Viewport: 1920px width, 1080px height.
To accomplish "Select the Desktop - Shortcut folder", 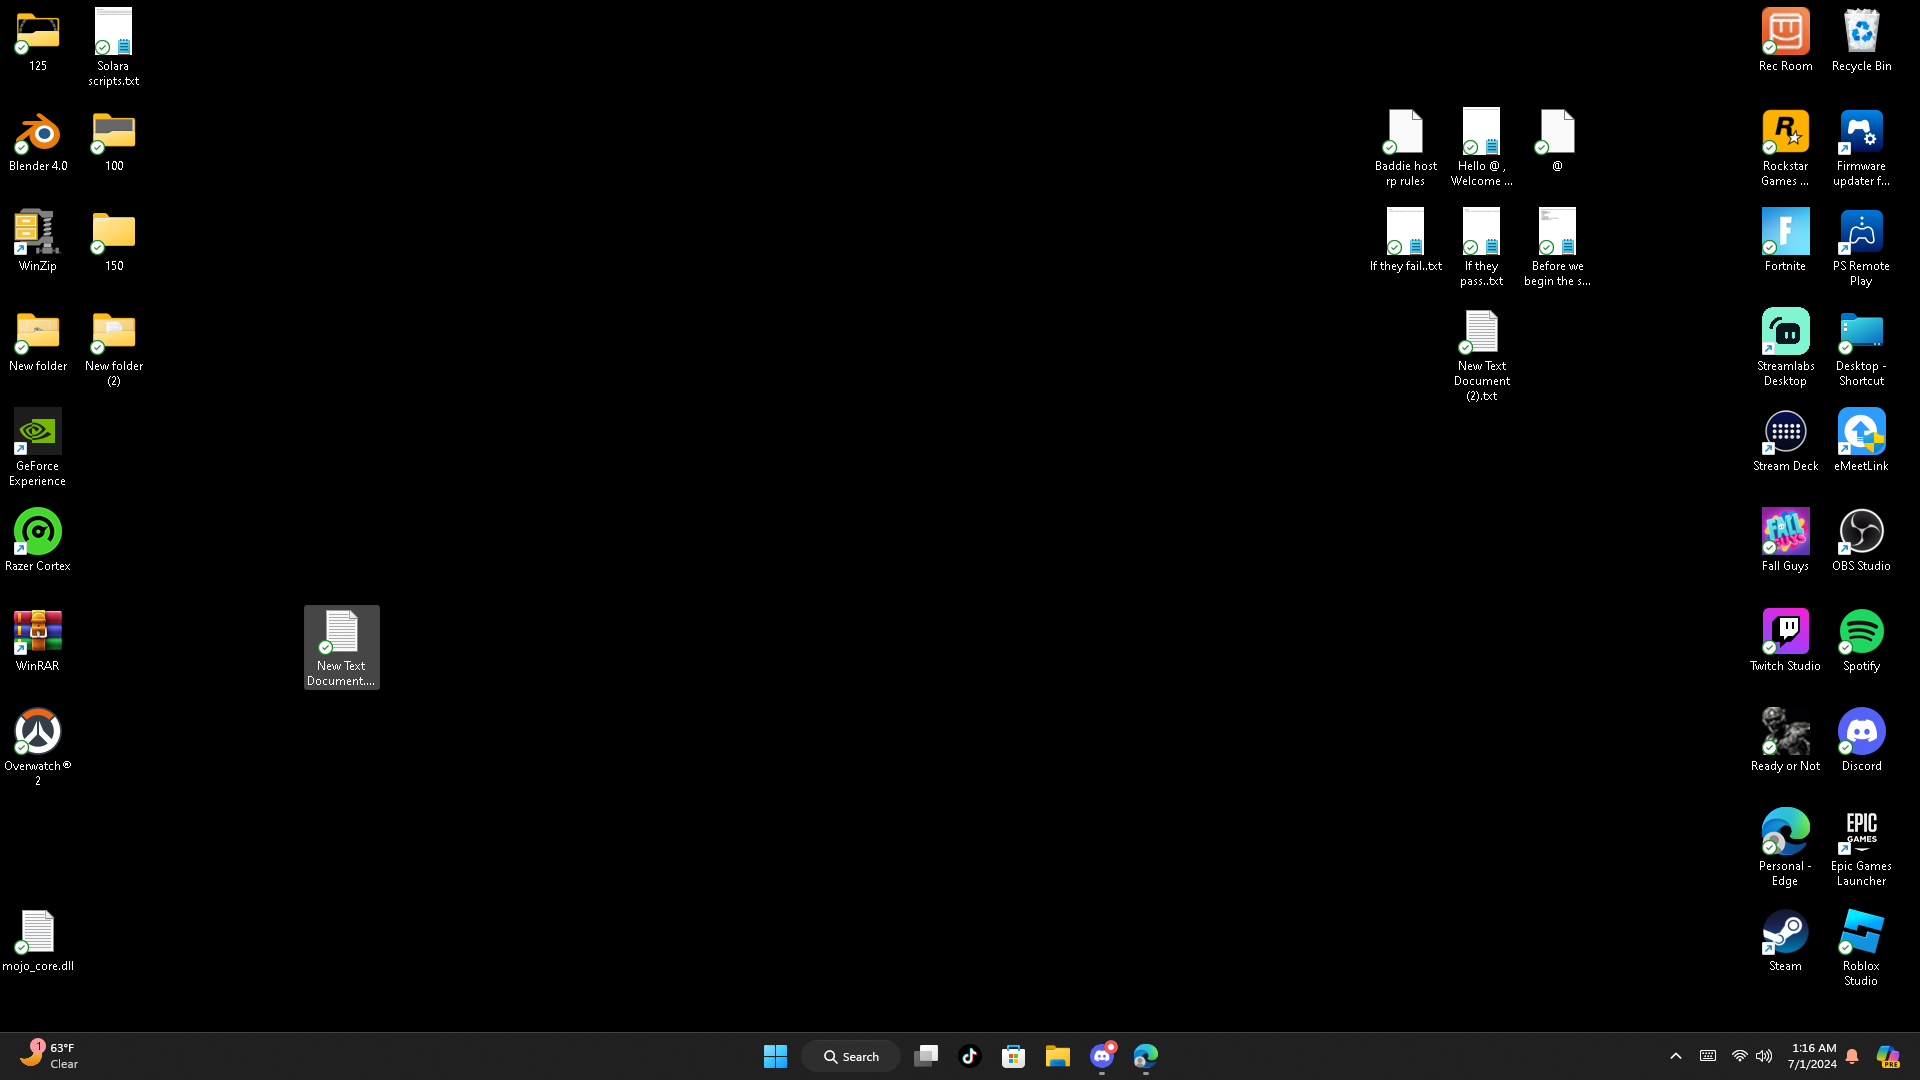I will click(x=1862, y=348).
